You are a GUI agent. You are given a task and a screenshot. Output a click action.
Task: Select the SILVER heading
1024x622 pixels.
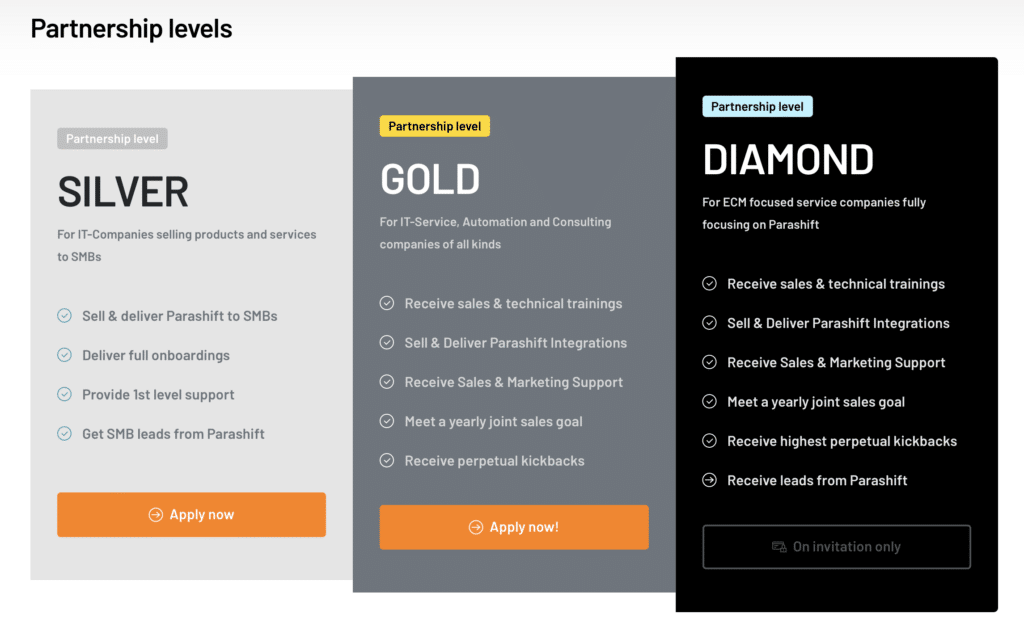point(123,191)
